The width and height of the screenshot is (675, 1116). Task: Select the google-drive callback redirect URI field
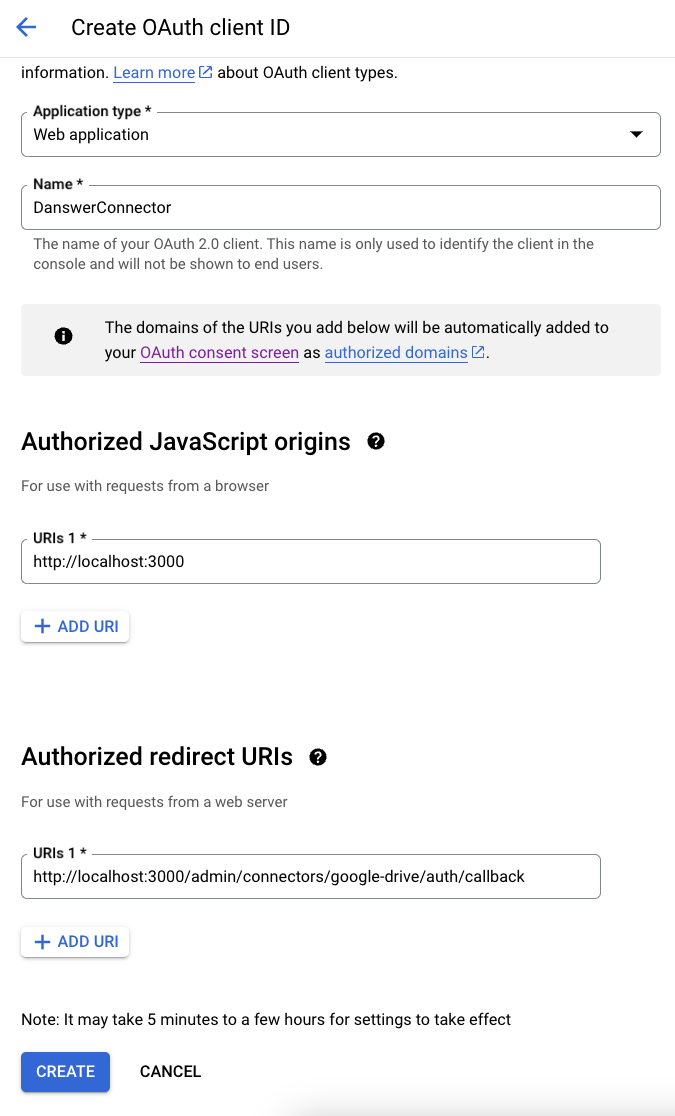[x=310, y=876]
